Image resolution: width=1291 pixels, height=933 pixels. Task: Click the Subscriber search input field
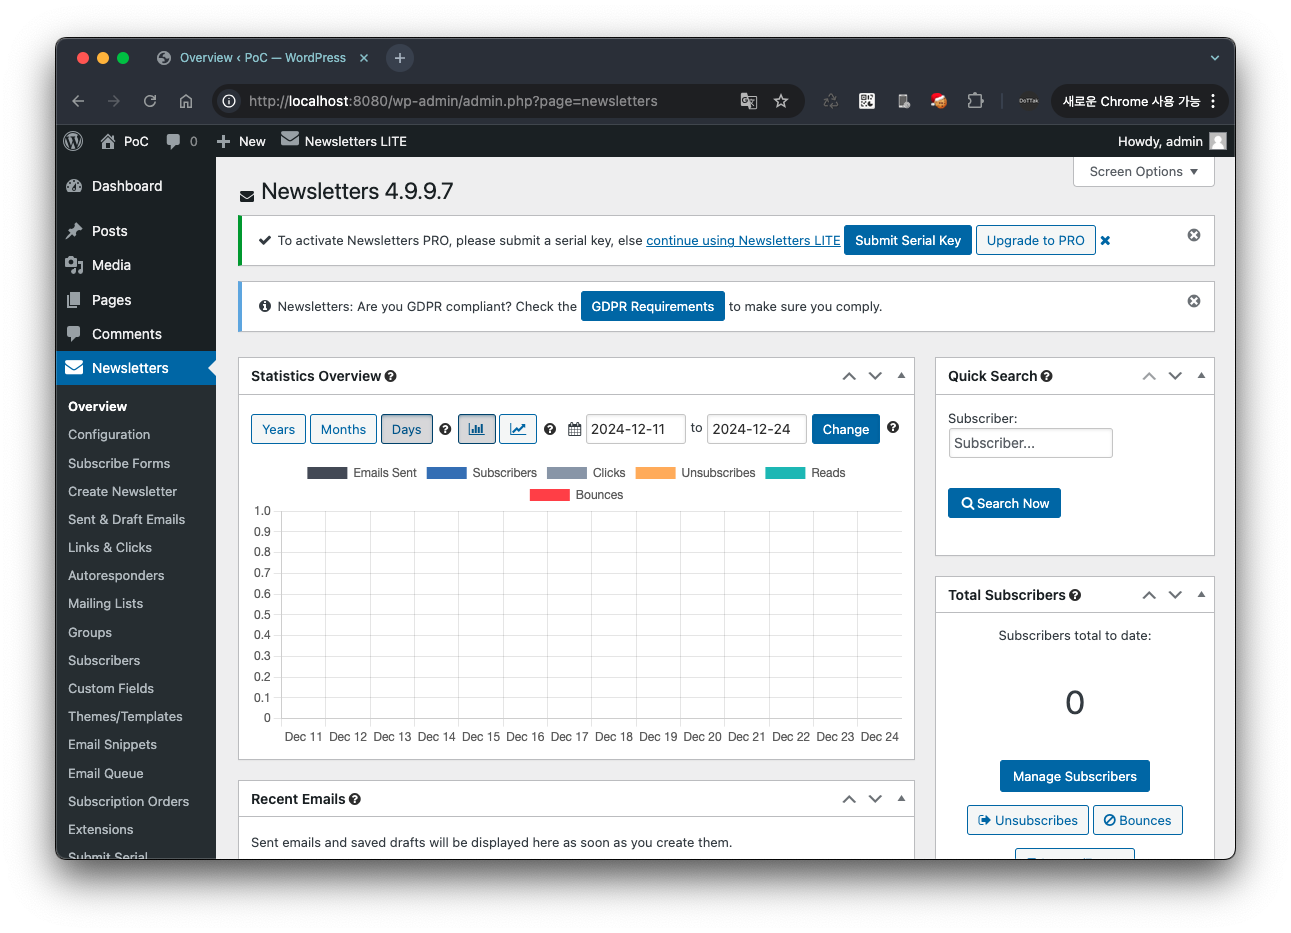pyautogui.click(x=1030, y=443)
